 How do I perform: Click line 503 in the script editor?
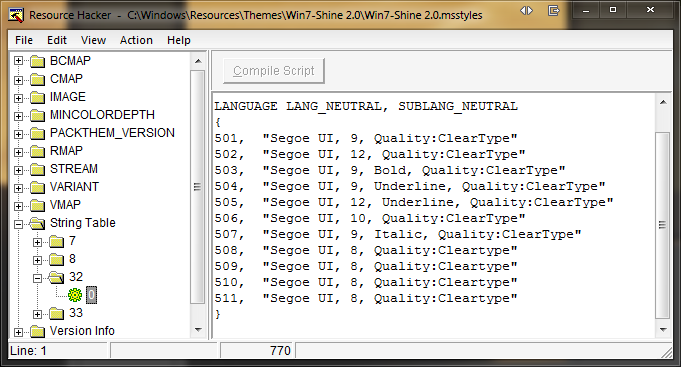coord(390,170)
